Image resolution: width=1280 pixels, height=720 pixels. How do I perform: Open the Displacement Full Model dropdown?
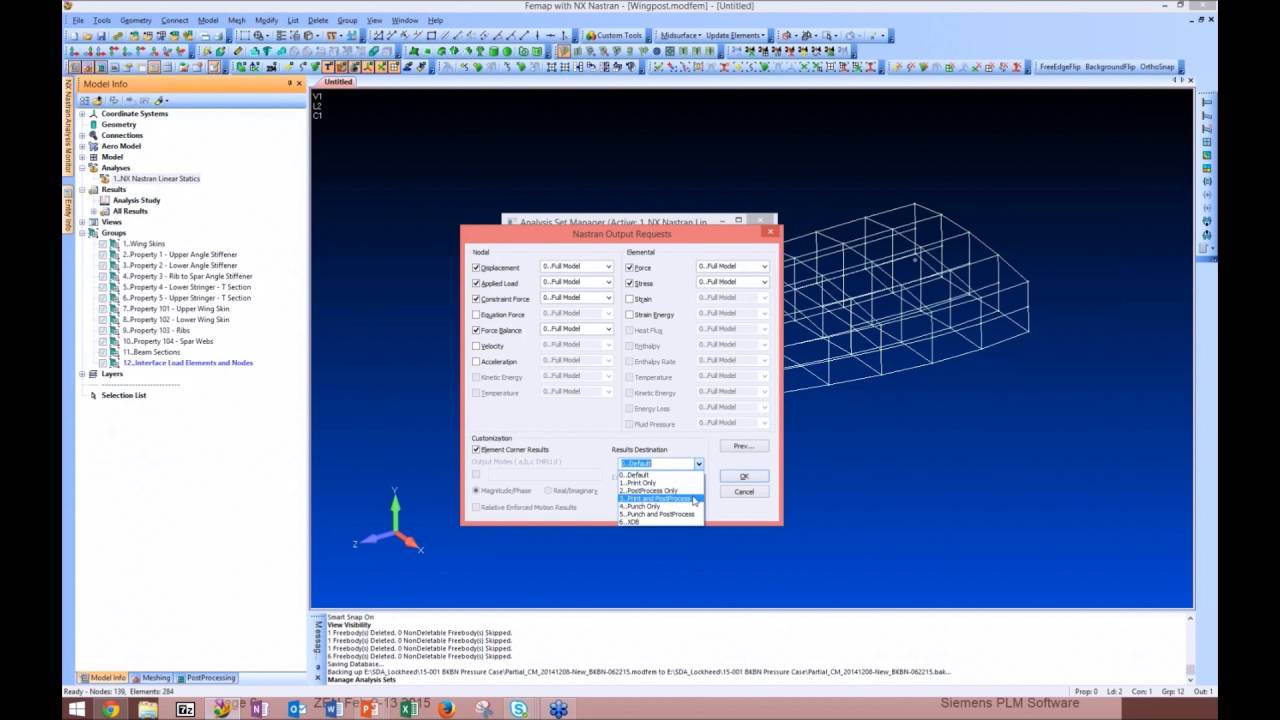pos(577,266)
